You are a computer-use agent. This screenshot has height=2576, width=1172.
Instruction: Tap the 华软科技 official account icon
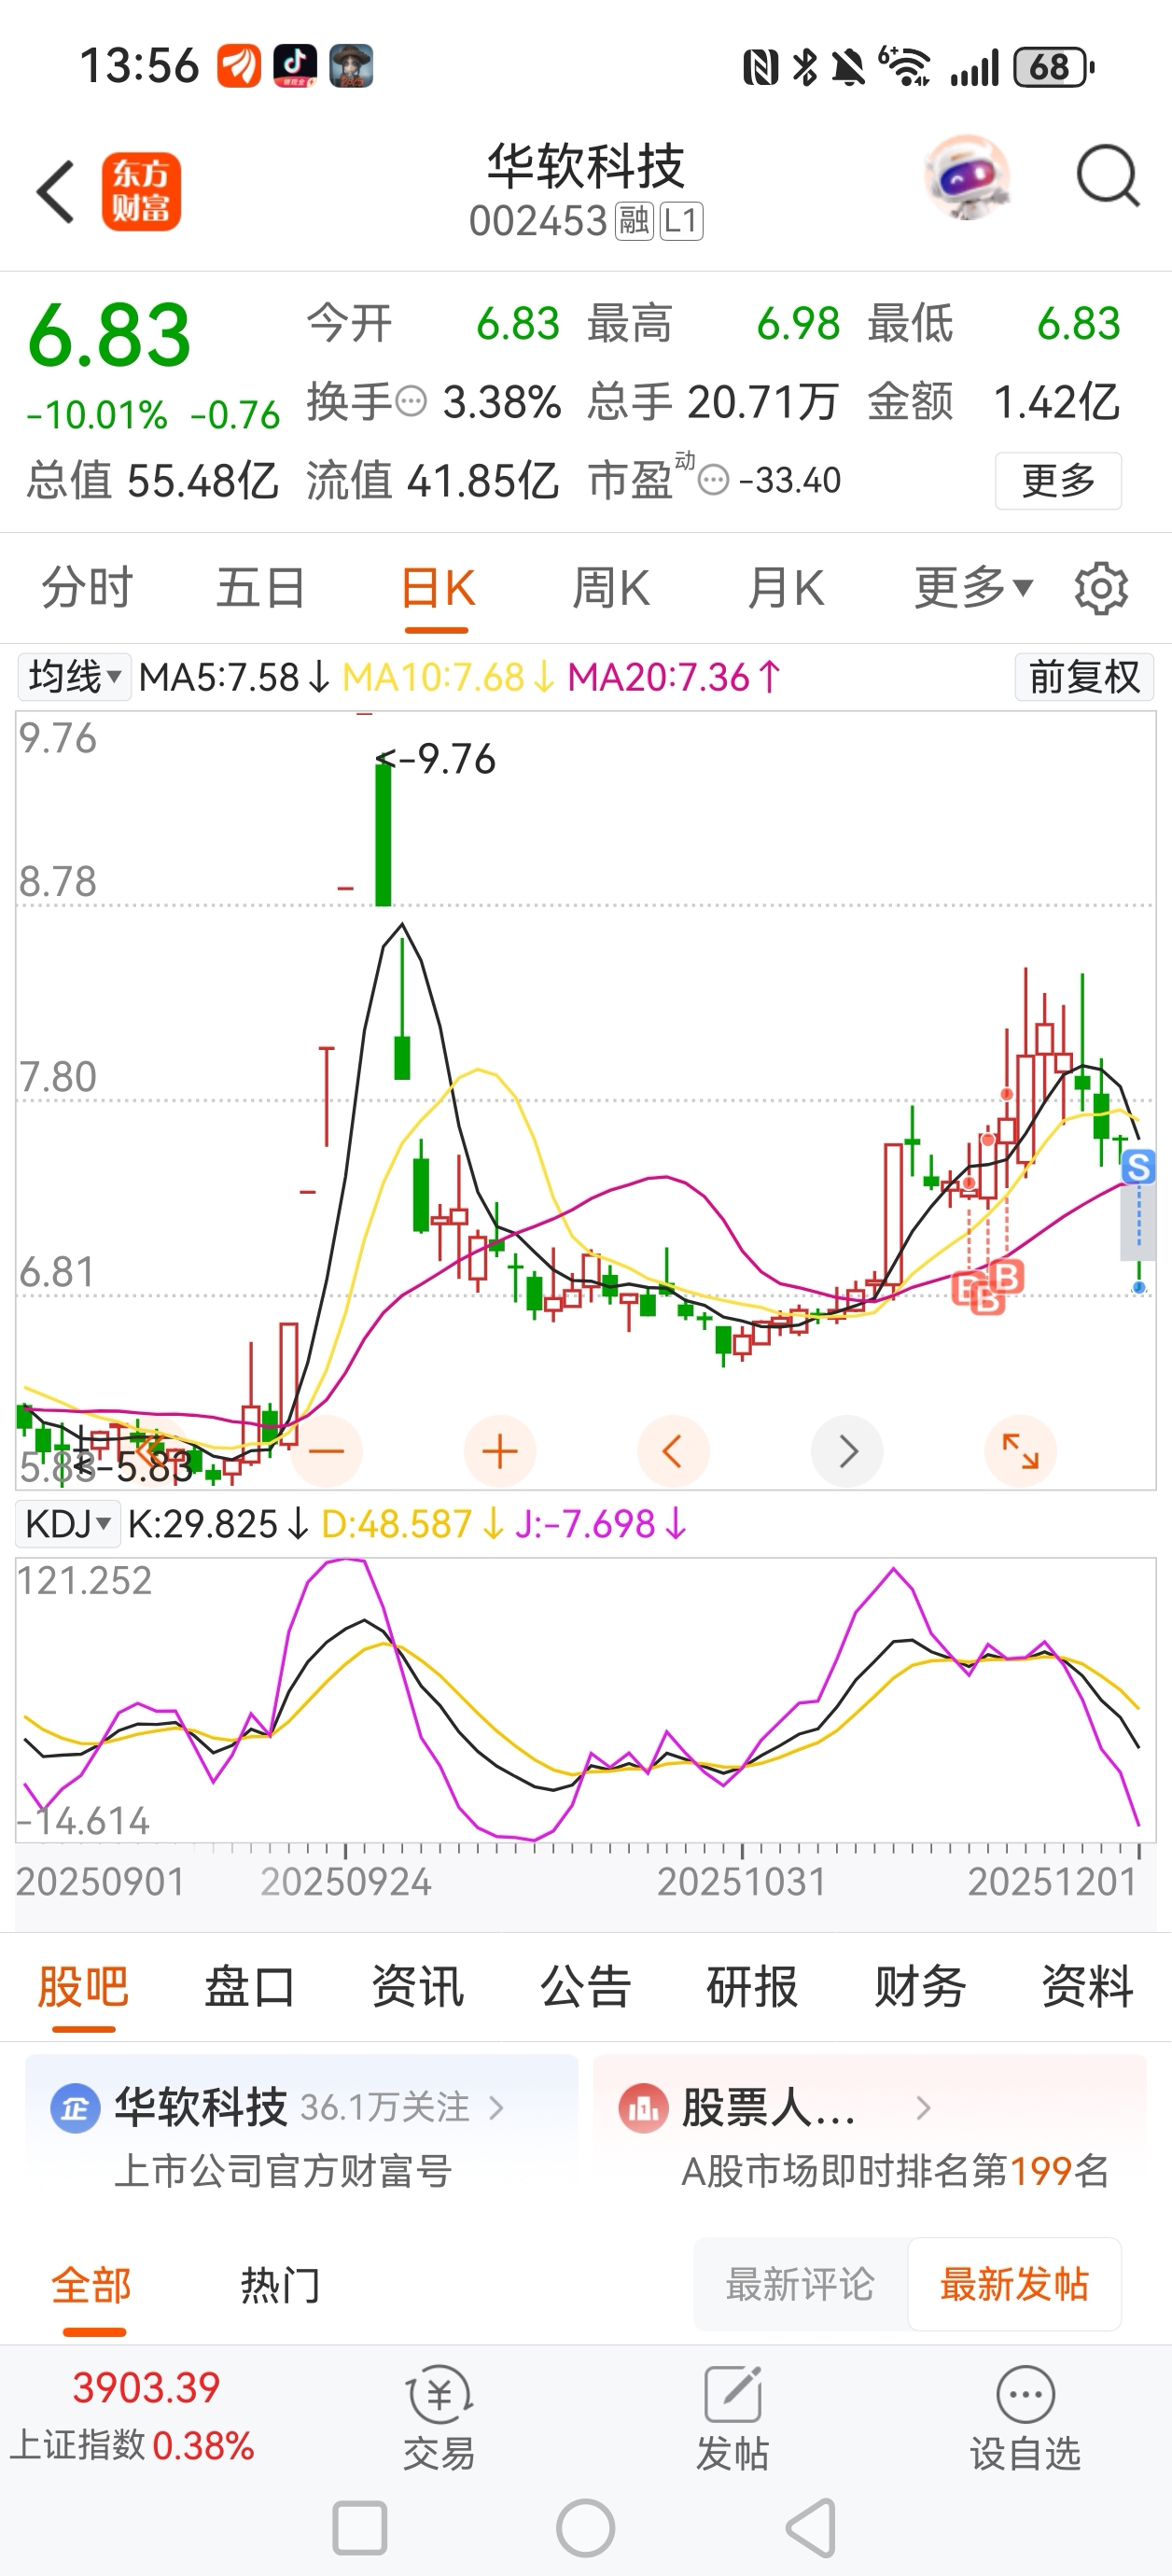[x=75, y=2109]
